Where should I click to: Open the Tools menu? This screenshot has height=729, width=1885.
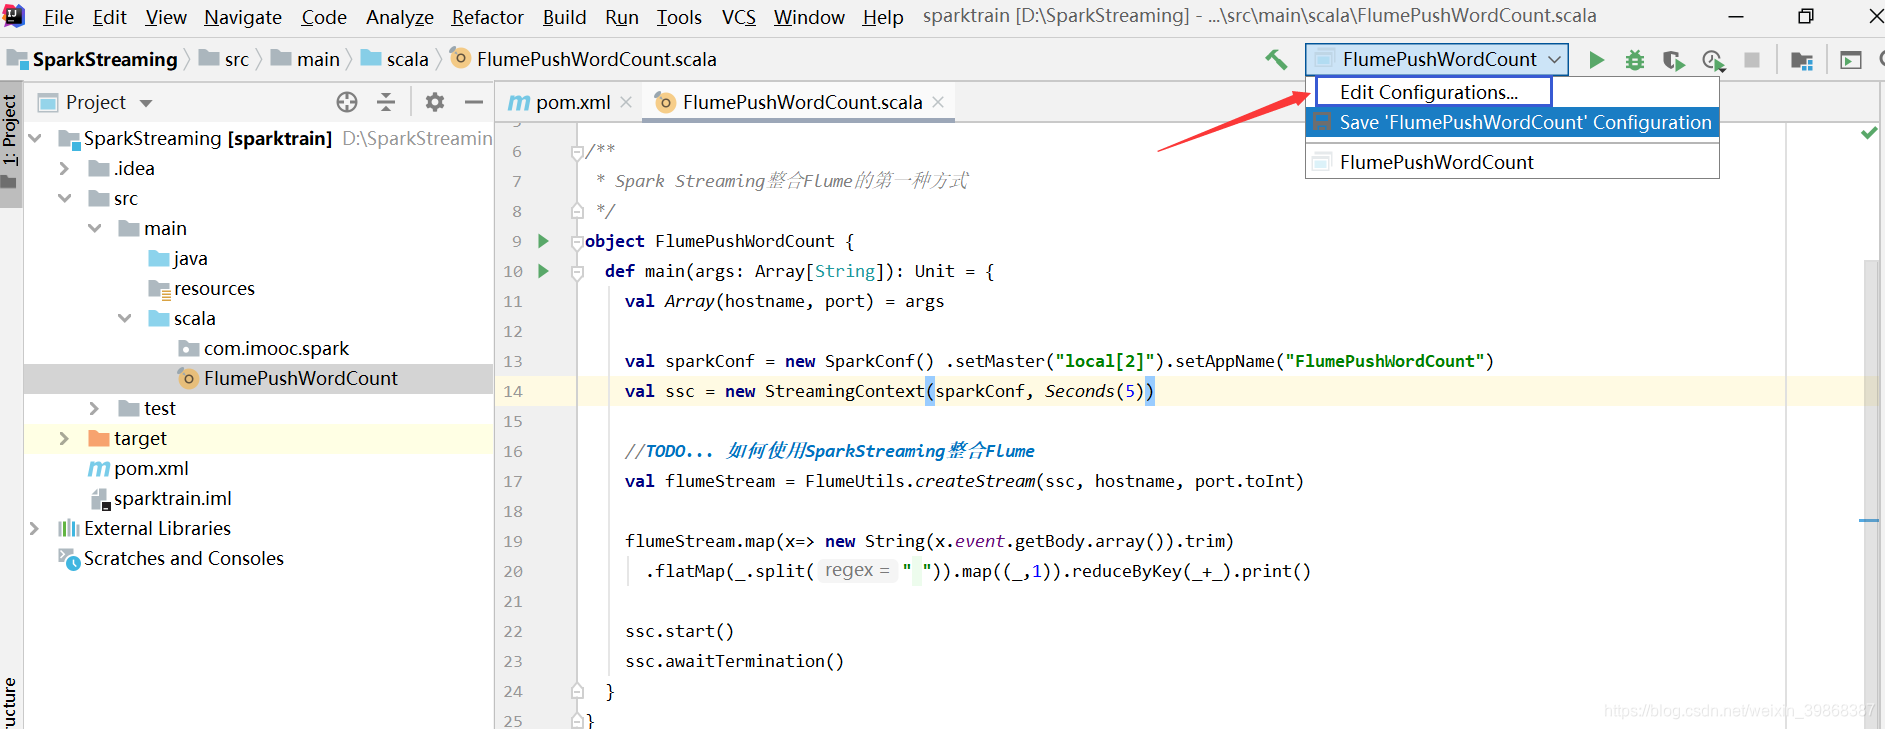pos(679,17)
